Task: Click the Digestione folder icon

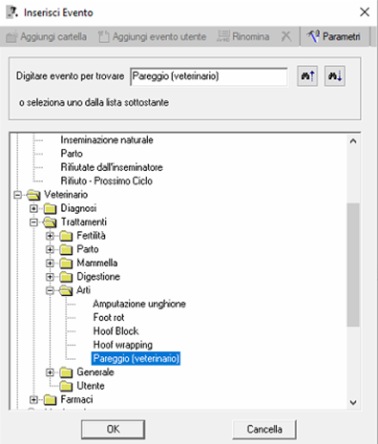Action: click(66, 277)
